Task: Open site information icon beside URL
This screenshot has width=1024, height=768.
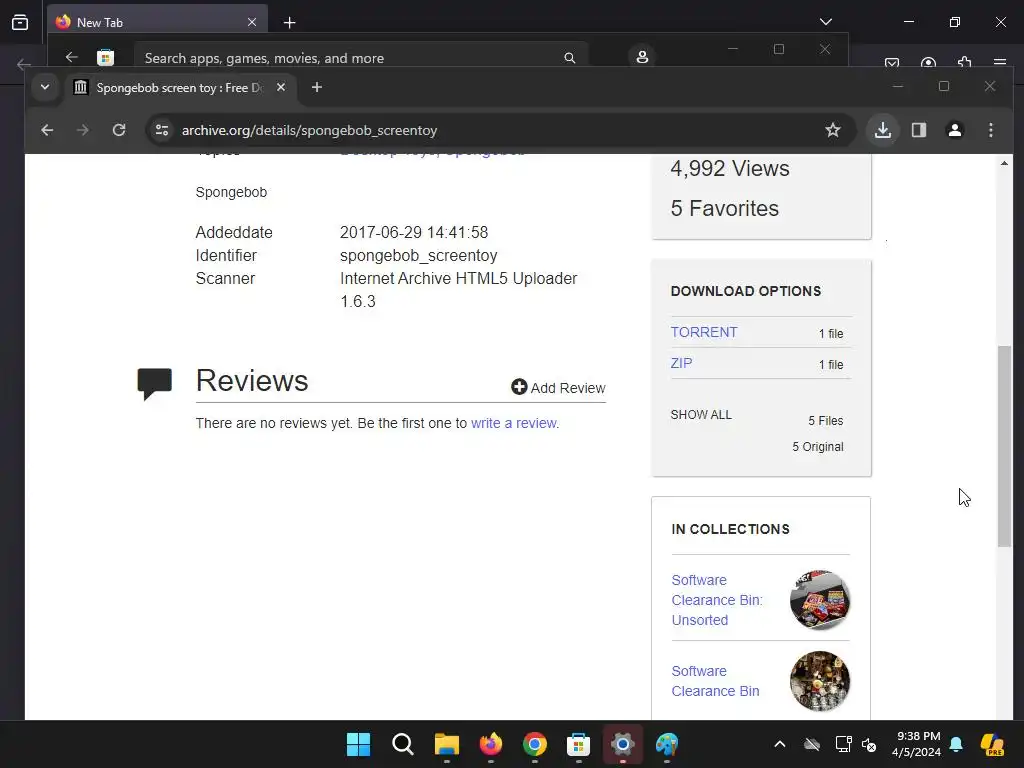Action: (162, 130)
